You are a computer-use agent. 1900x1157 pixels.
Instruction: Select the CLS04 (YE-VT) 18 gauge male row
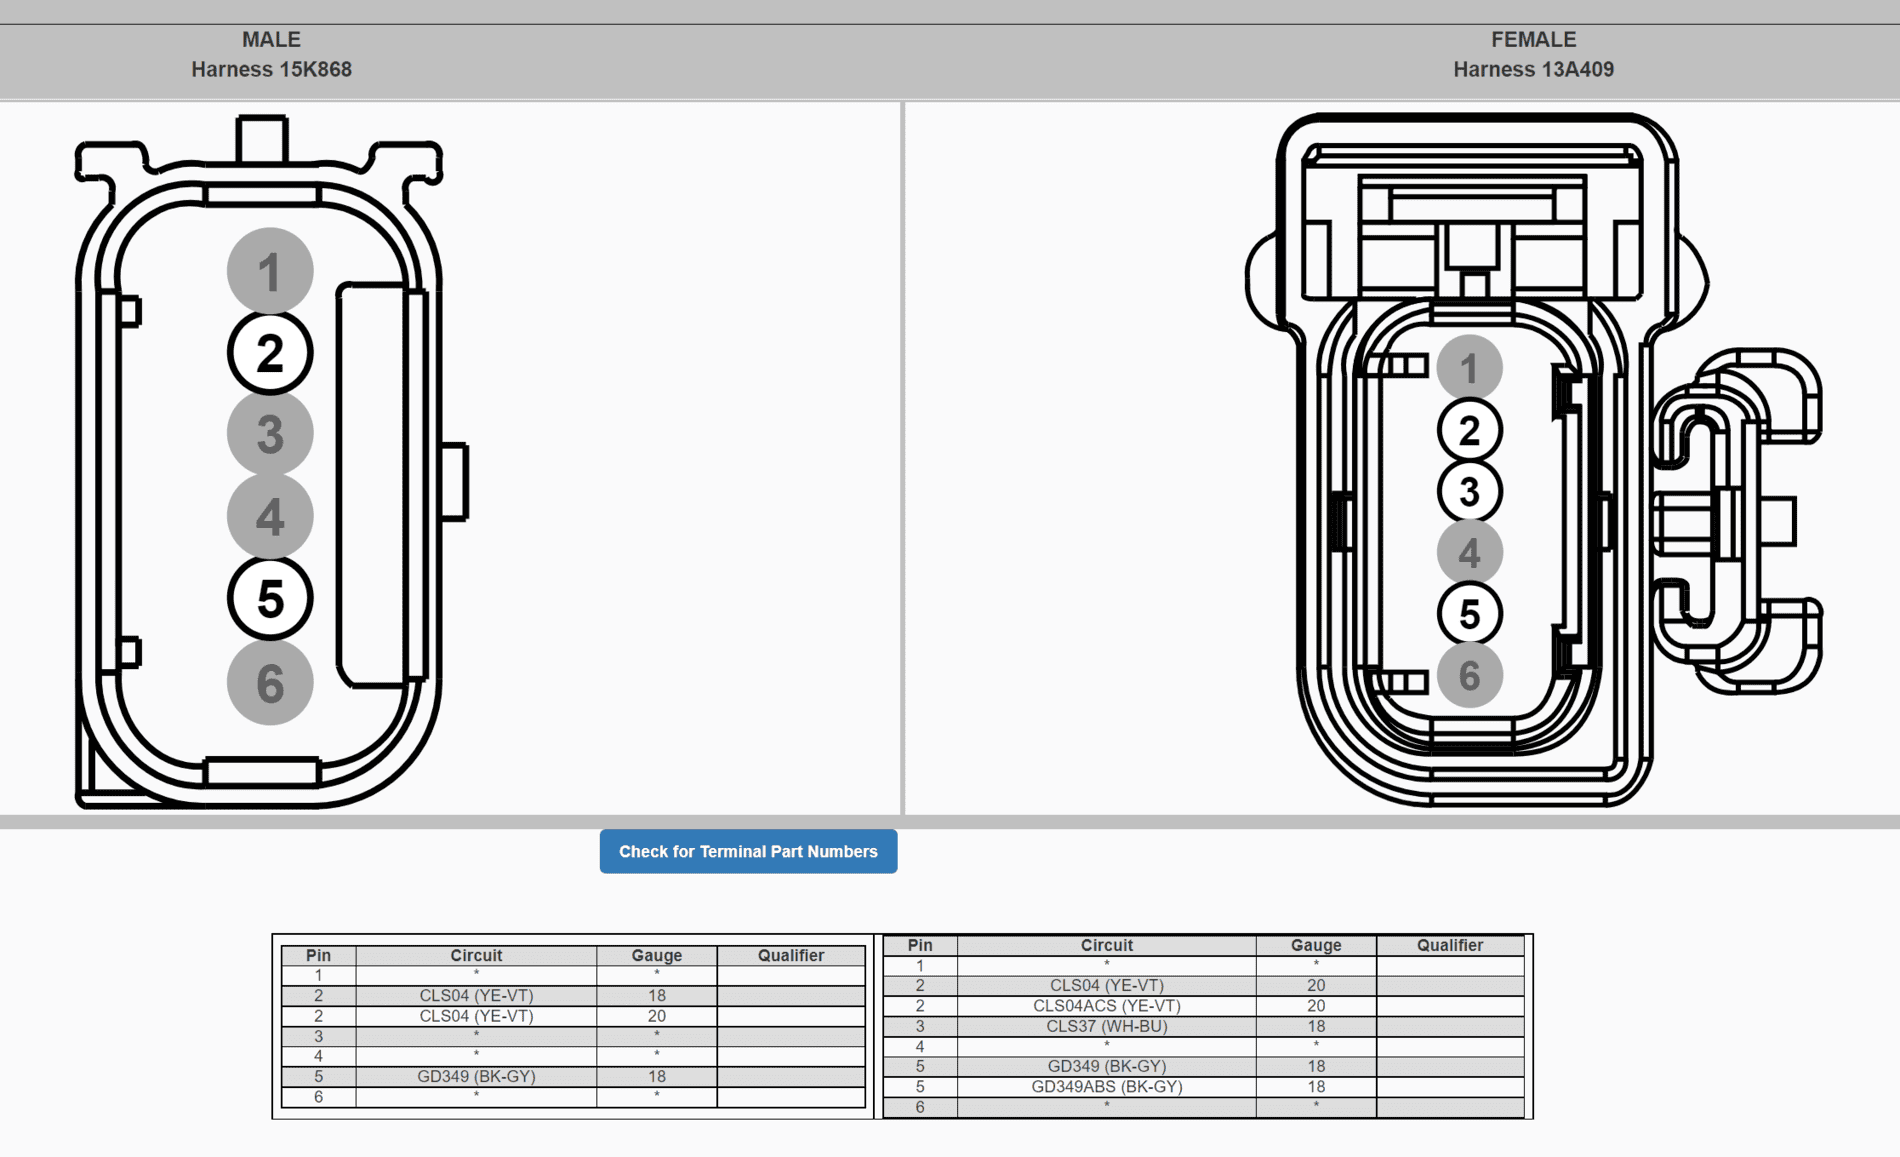(573, 996)
